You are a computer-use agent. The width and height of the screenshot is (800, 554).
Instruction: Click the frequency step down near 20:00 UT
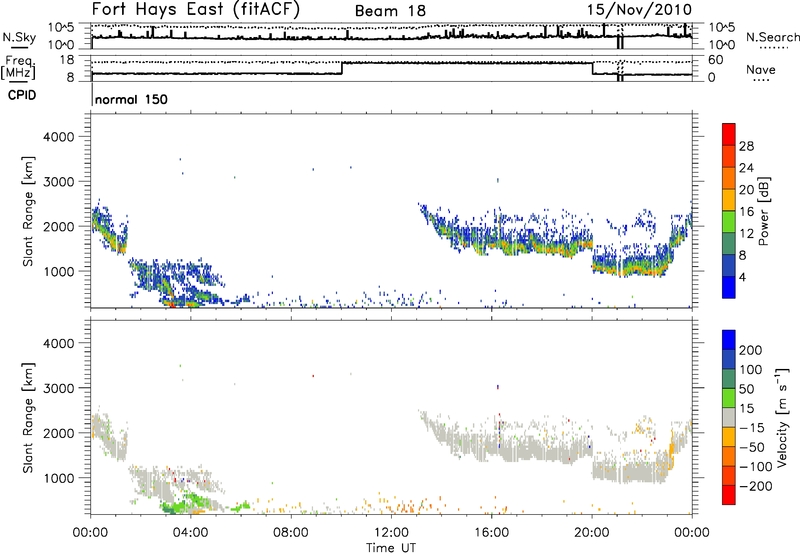(x=592, y=68)
